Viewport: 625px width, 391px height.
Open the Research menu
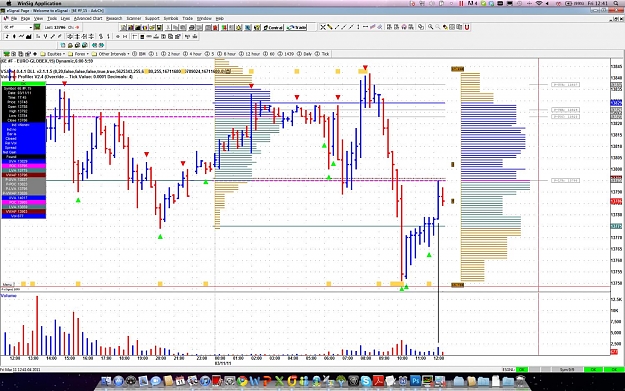click(x=114, y=18)
